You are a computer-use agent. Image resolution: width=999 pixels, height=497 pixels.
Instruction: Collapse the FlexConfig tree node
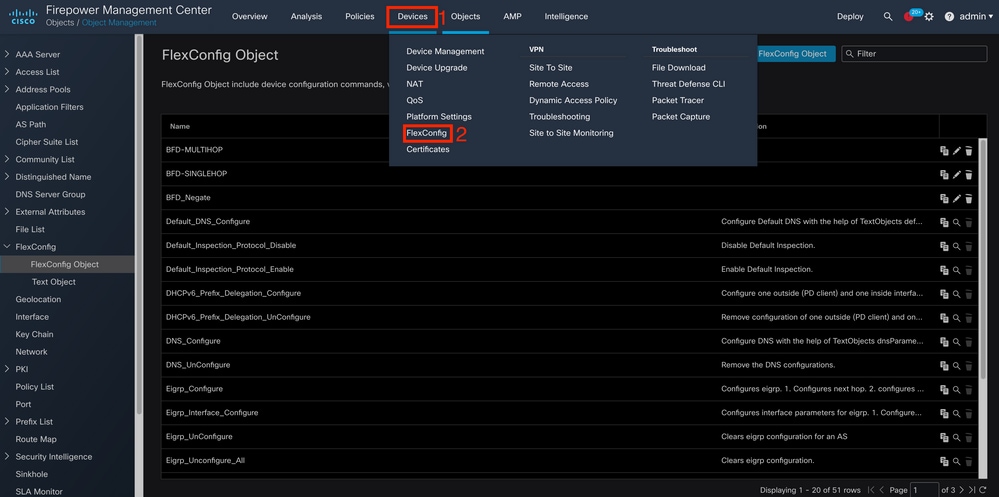point(7,247)
